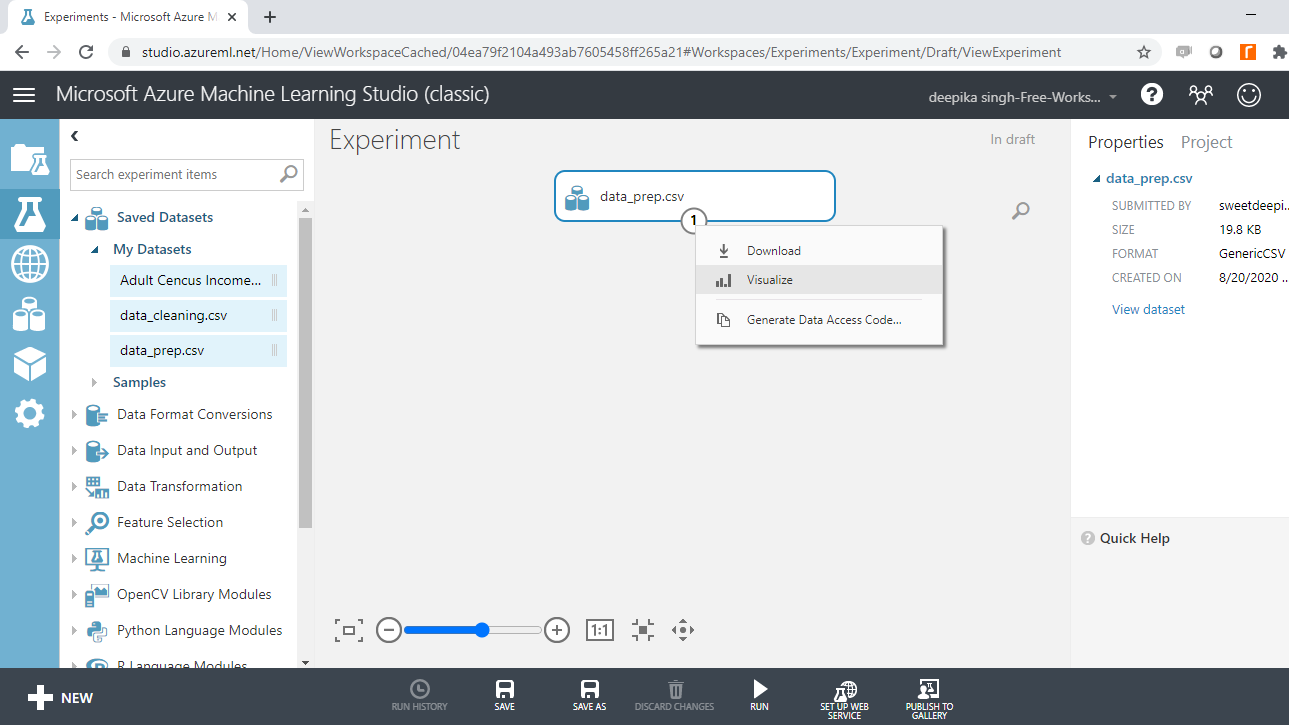Screen dimensions: 1289x725
Task: Select data_prep.csv in My Datasets
Action: (x=198, y=351)
